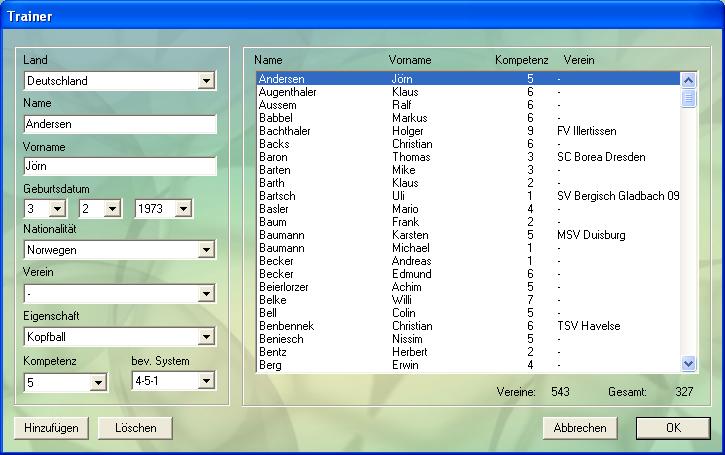Image resolution: width=725 pixels, height=455 pixels.
Task: Select trainer Benbennek in the list
Action: point(468,326)
